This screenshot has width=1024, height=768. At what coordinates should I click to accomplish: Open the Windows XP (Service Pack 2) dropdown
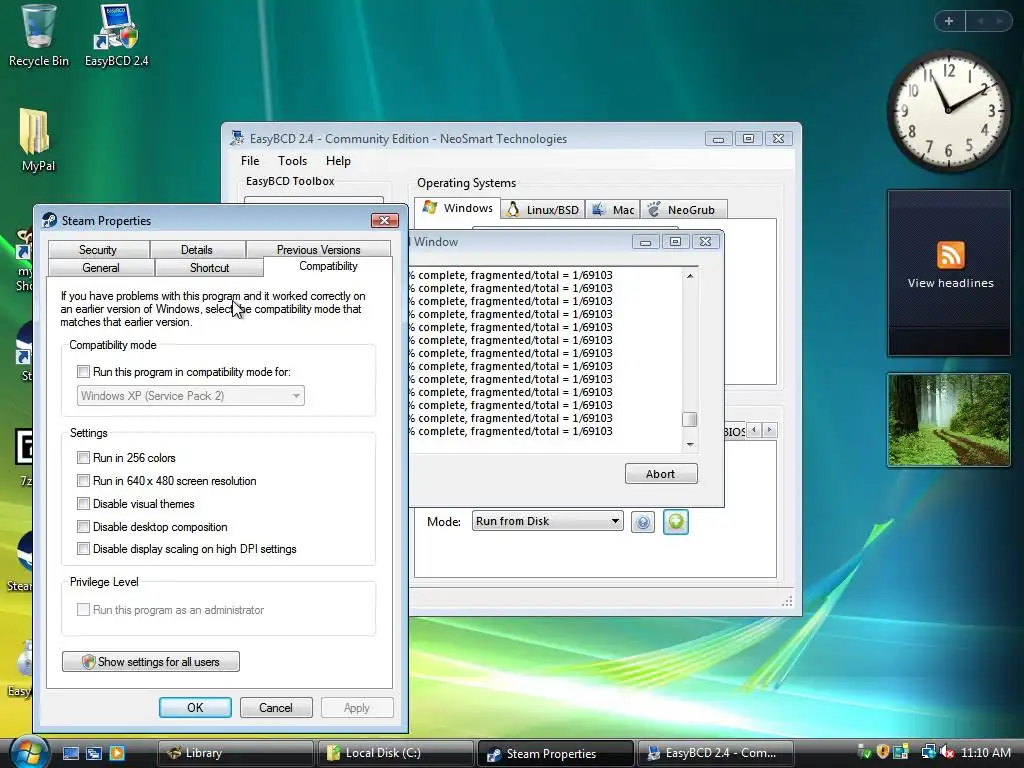click(x=191, y=396)
